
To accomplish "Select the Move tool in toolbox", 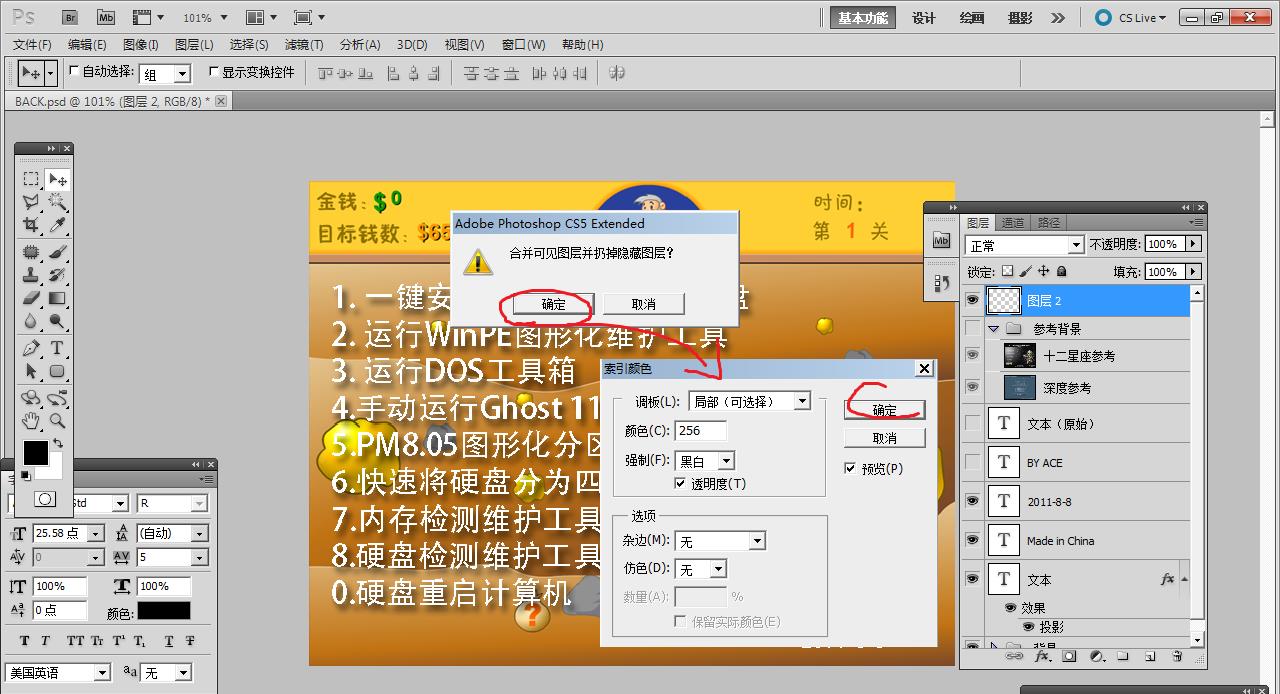I will pos(57,179).
